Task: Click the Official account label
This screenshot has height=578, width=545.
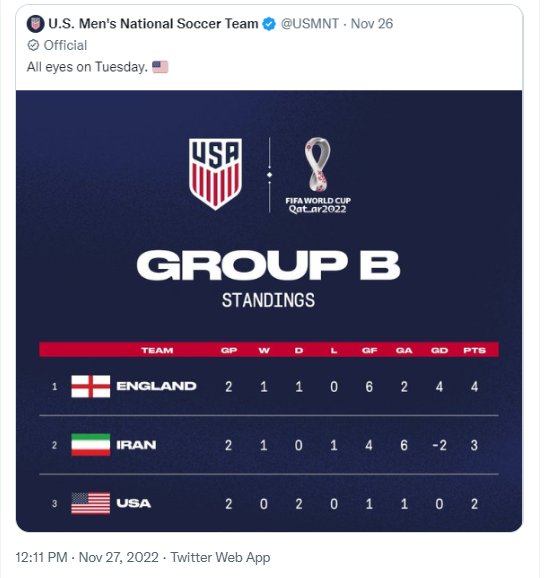Action: tap(65, 45)
